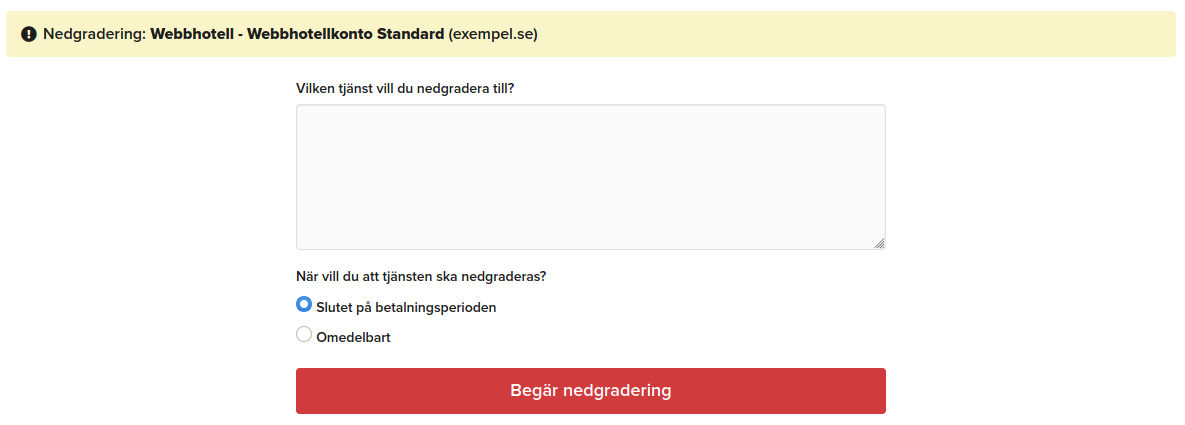Viewport: 1185px width, 425px height.
Task: Click the "(exempel.se)" domain text
Action: coord(493,34)
